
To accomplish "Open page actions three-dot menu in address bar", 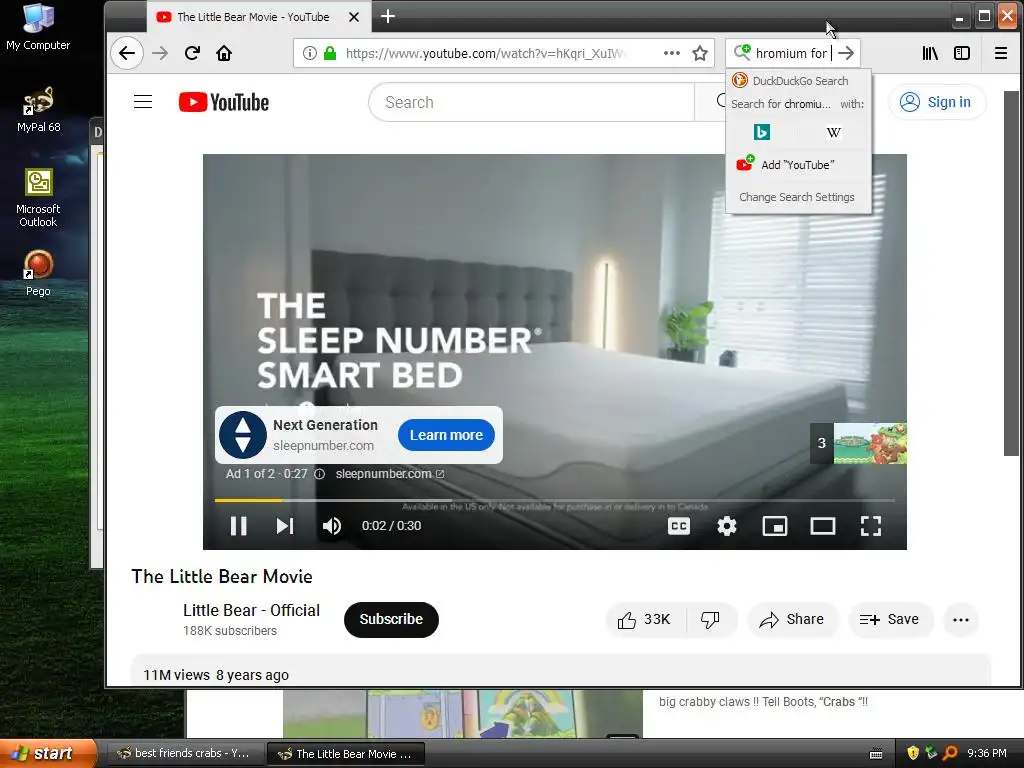I will (671, 53).
